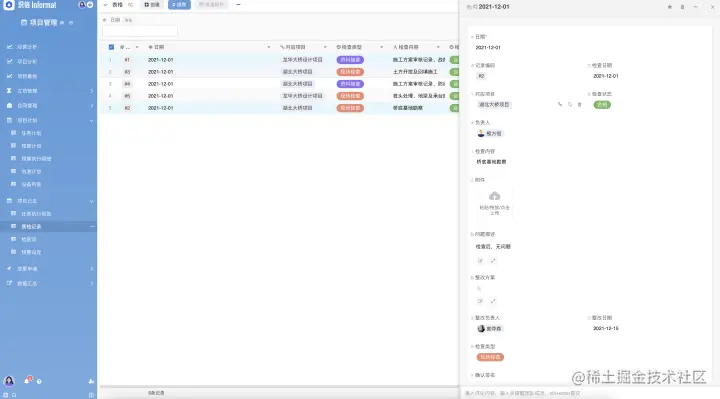This screenshot has width=720, height=399.
Task: Click the edit icon under the second rich text field
Action: point(480,301)
